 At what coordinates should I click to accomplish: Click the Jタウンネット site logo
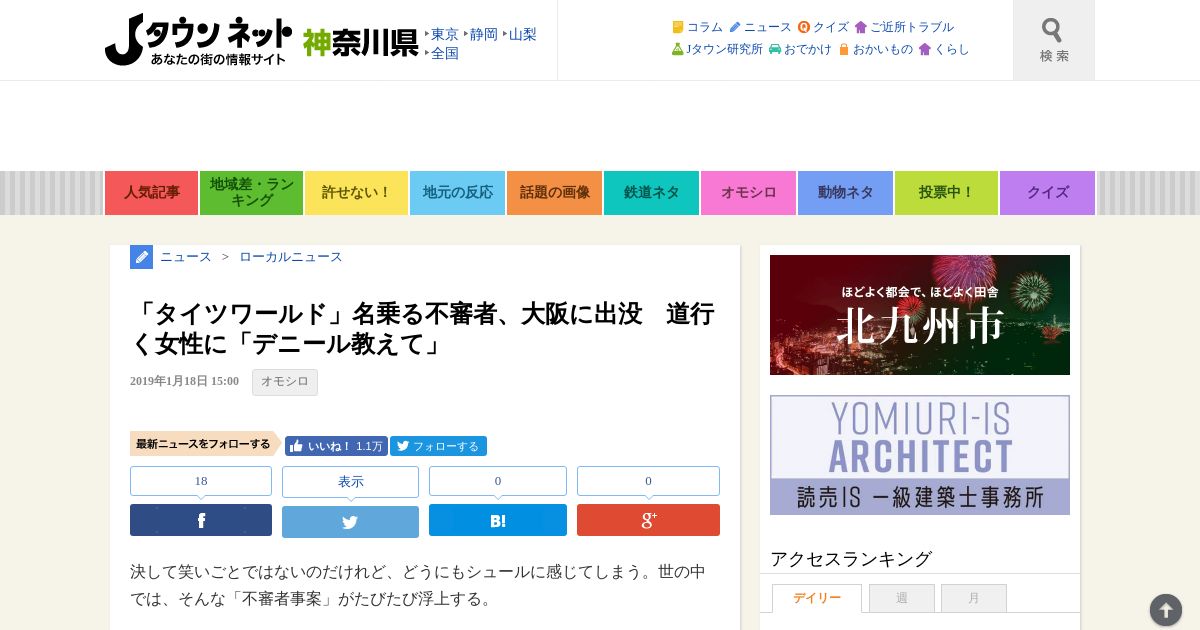[x=199, y=40]
